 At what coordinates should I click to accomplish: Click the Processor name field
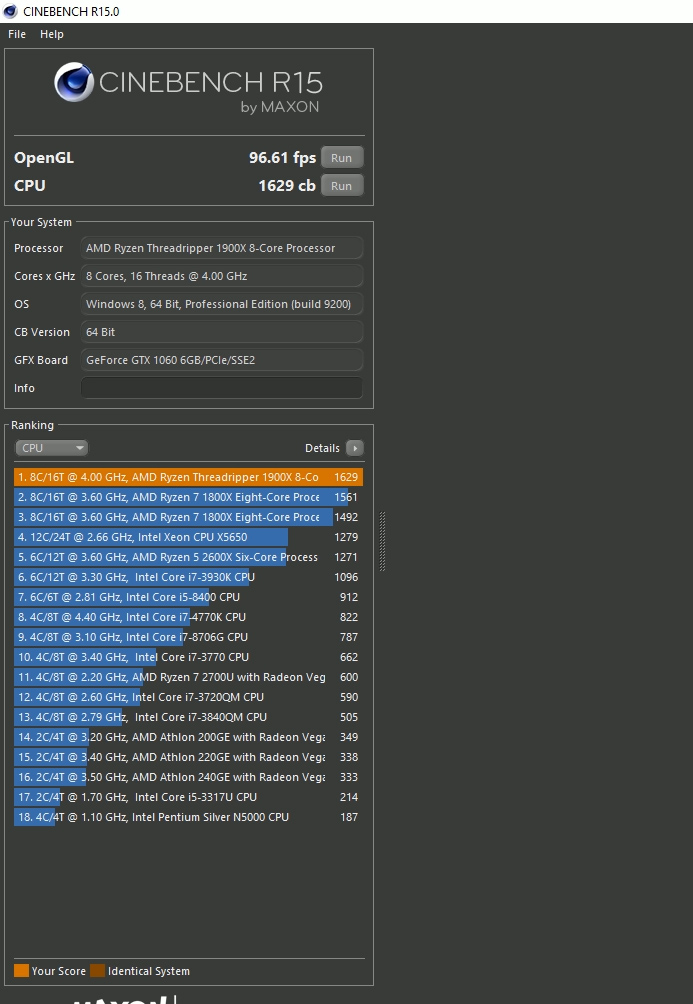point(222,248)
